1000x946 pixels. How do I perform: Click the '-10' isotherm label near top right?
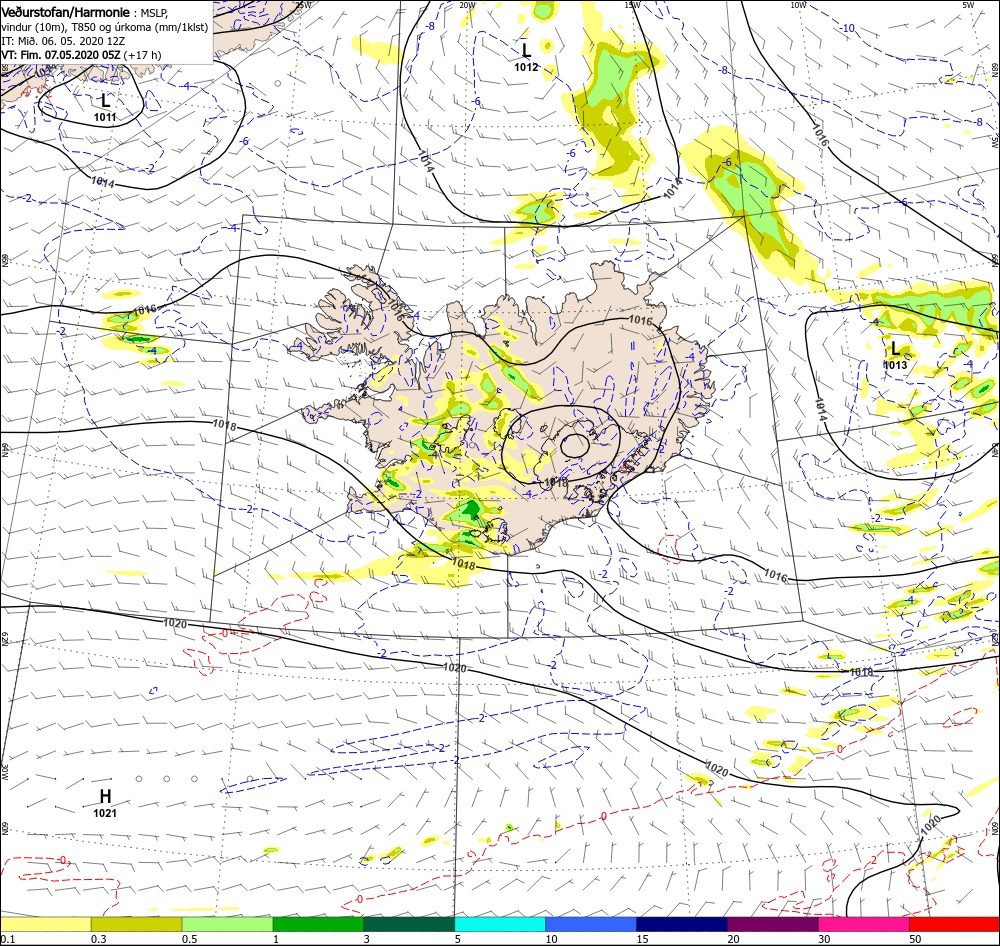pyautogui.click(x=848, y=28)
